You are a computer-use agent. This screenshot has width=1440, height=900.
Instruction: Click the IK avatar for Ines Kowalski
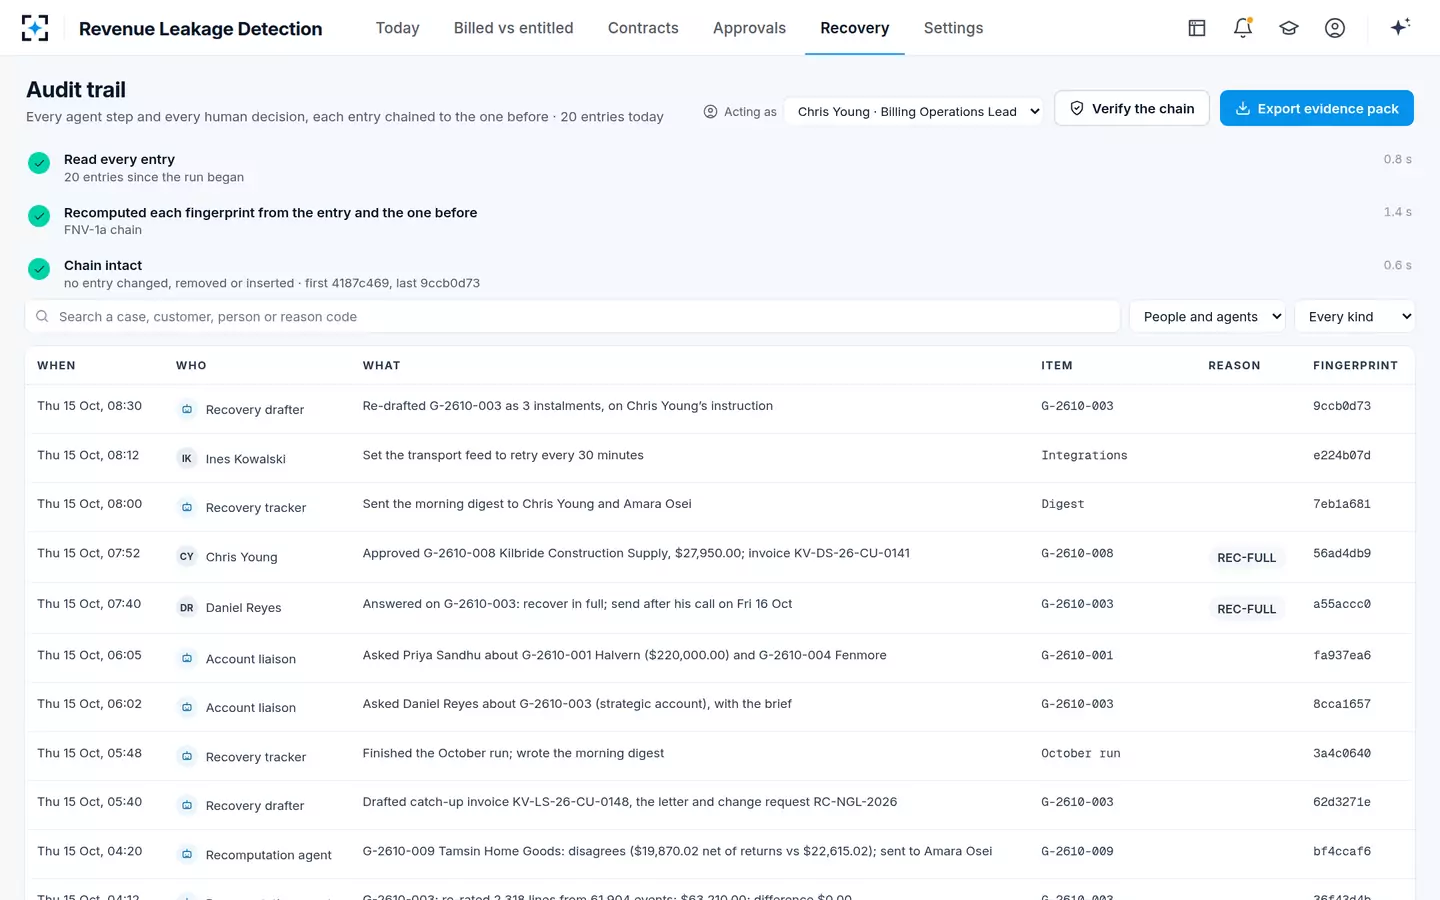pos(187,459)
